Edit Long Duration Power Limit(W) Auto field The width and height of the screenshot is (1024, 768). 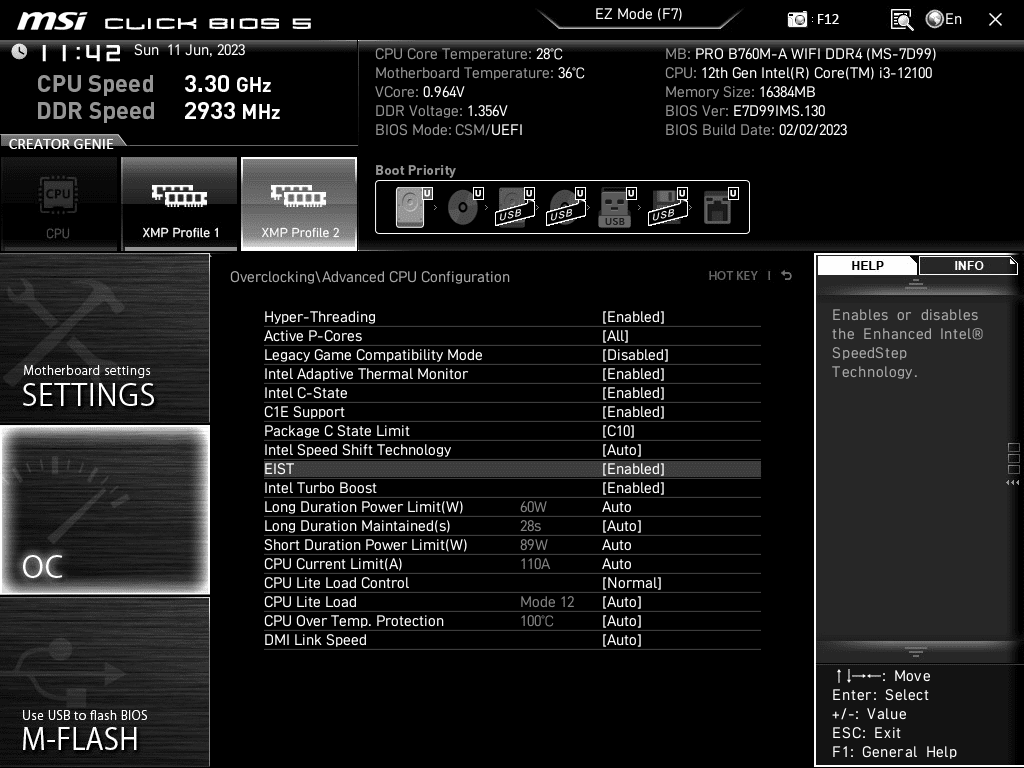[x=616, y=507]
